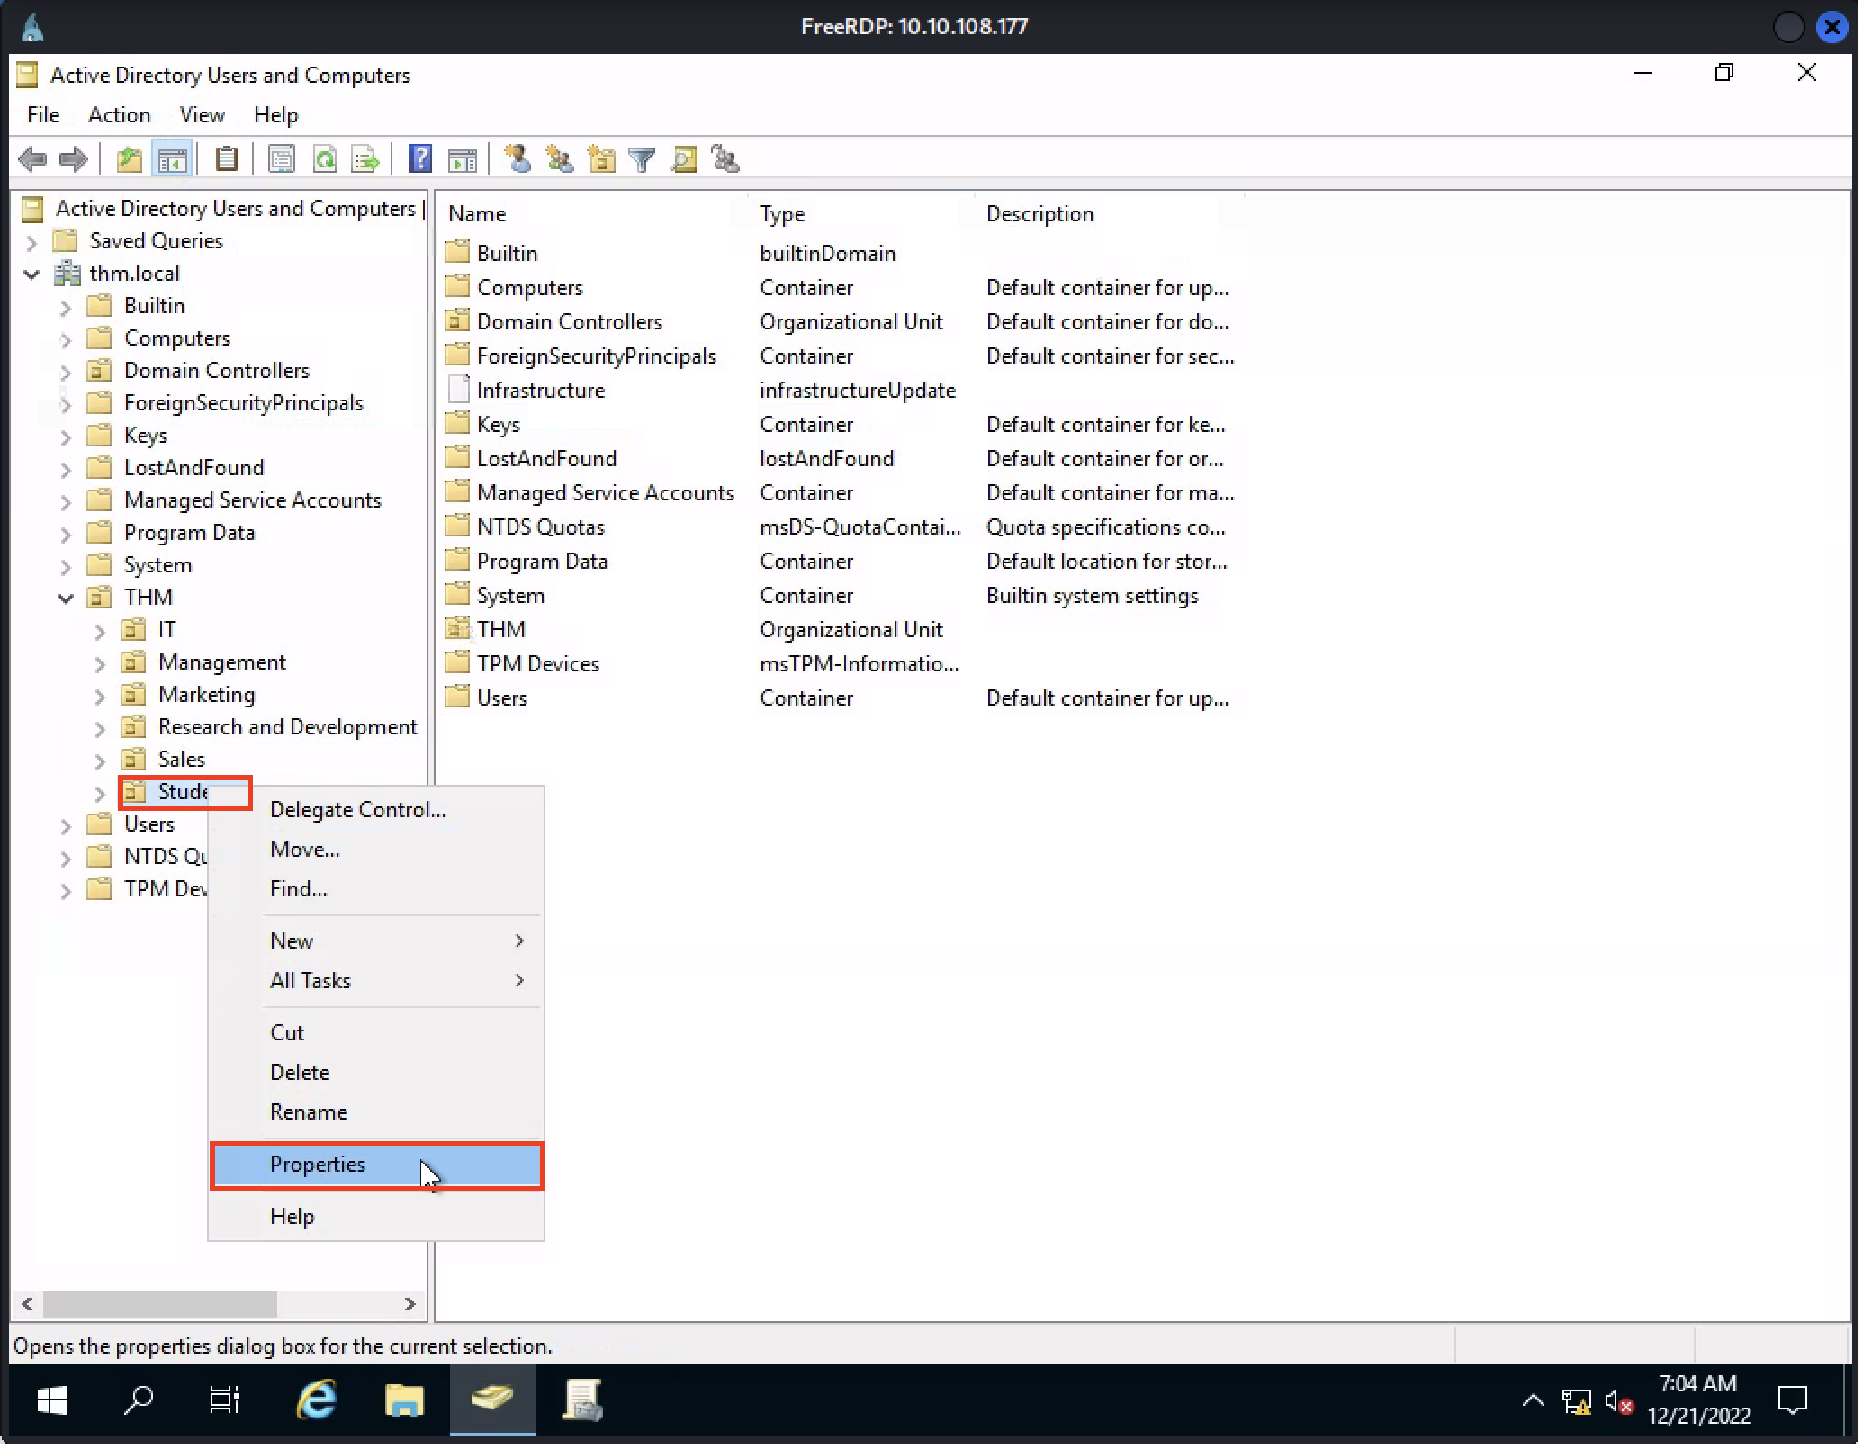Image resolution: width=1858 pixels, height=1444 pixels.
Task: Click the Export List toolbar icon
Action: 365,159
